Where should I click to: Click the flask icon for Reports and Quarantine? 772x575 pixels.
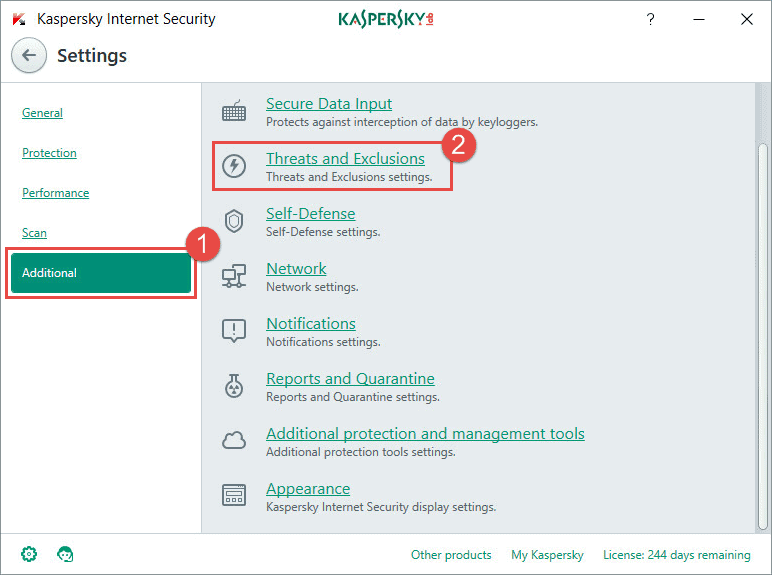(x=234, y=387)
